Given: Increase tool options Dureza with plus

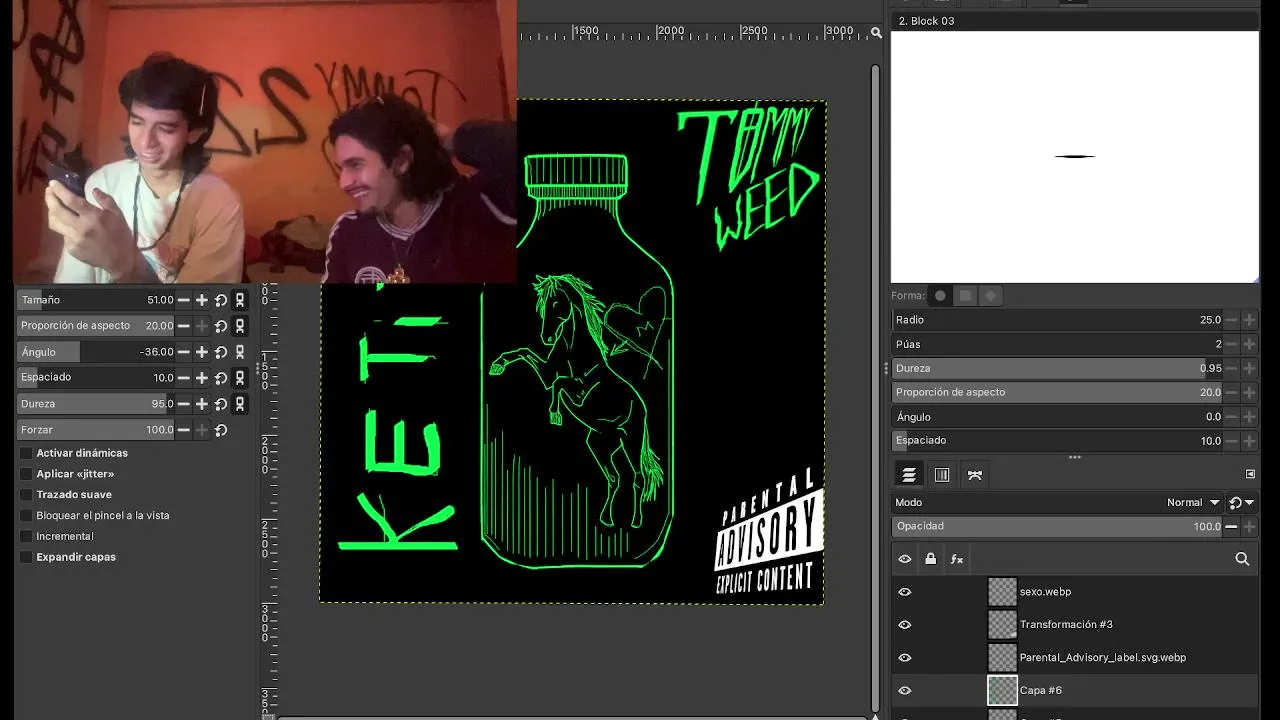Looking at the screenshot, I should (x=202, y=404).
